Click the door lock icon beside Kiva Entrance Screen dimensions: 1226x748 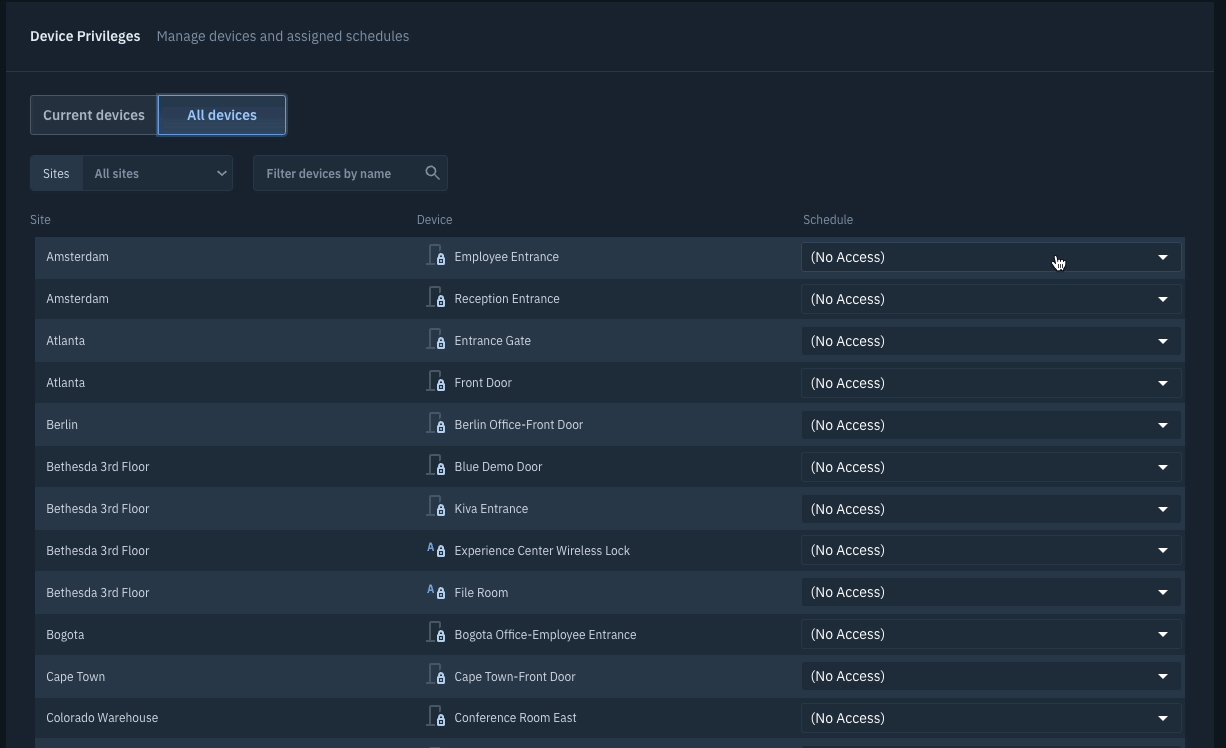[x=436, y=508]
